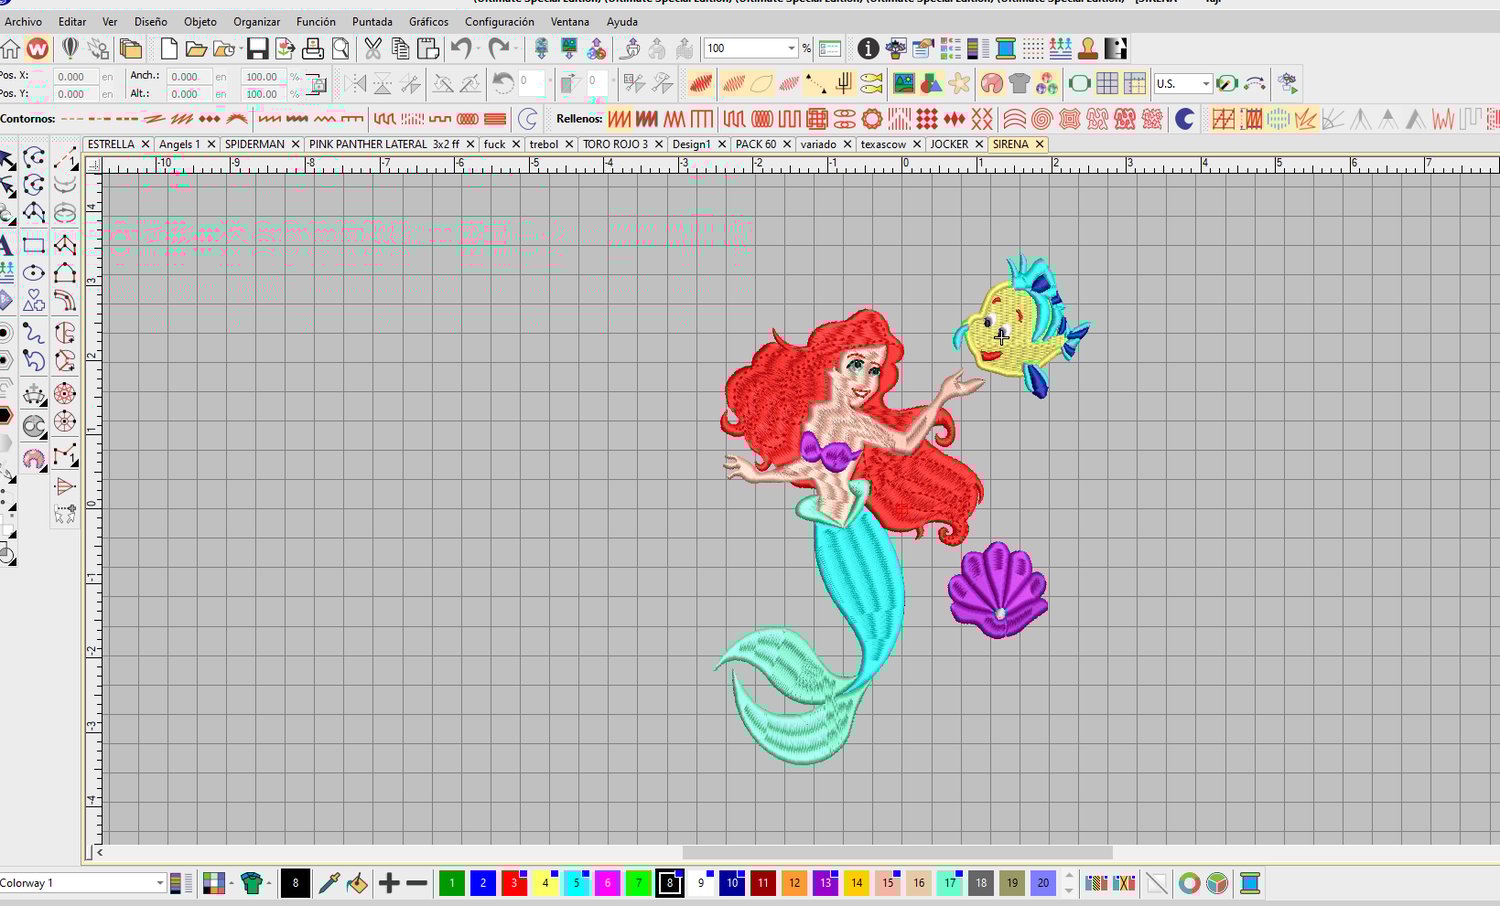Open the design information (i) icon

pos(868,48)
